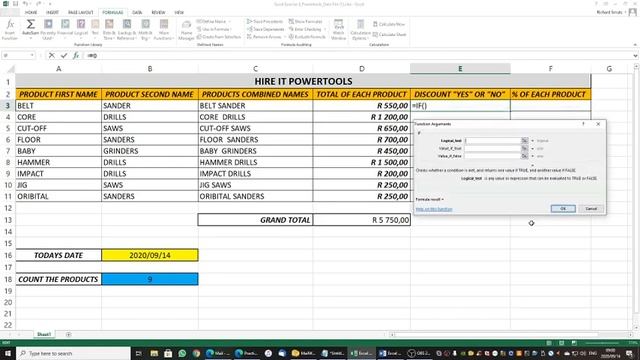Switch to the INSERT ribbon tab
The width and height of the screenshot is (640, 360).
[x=52, y=13]
